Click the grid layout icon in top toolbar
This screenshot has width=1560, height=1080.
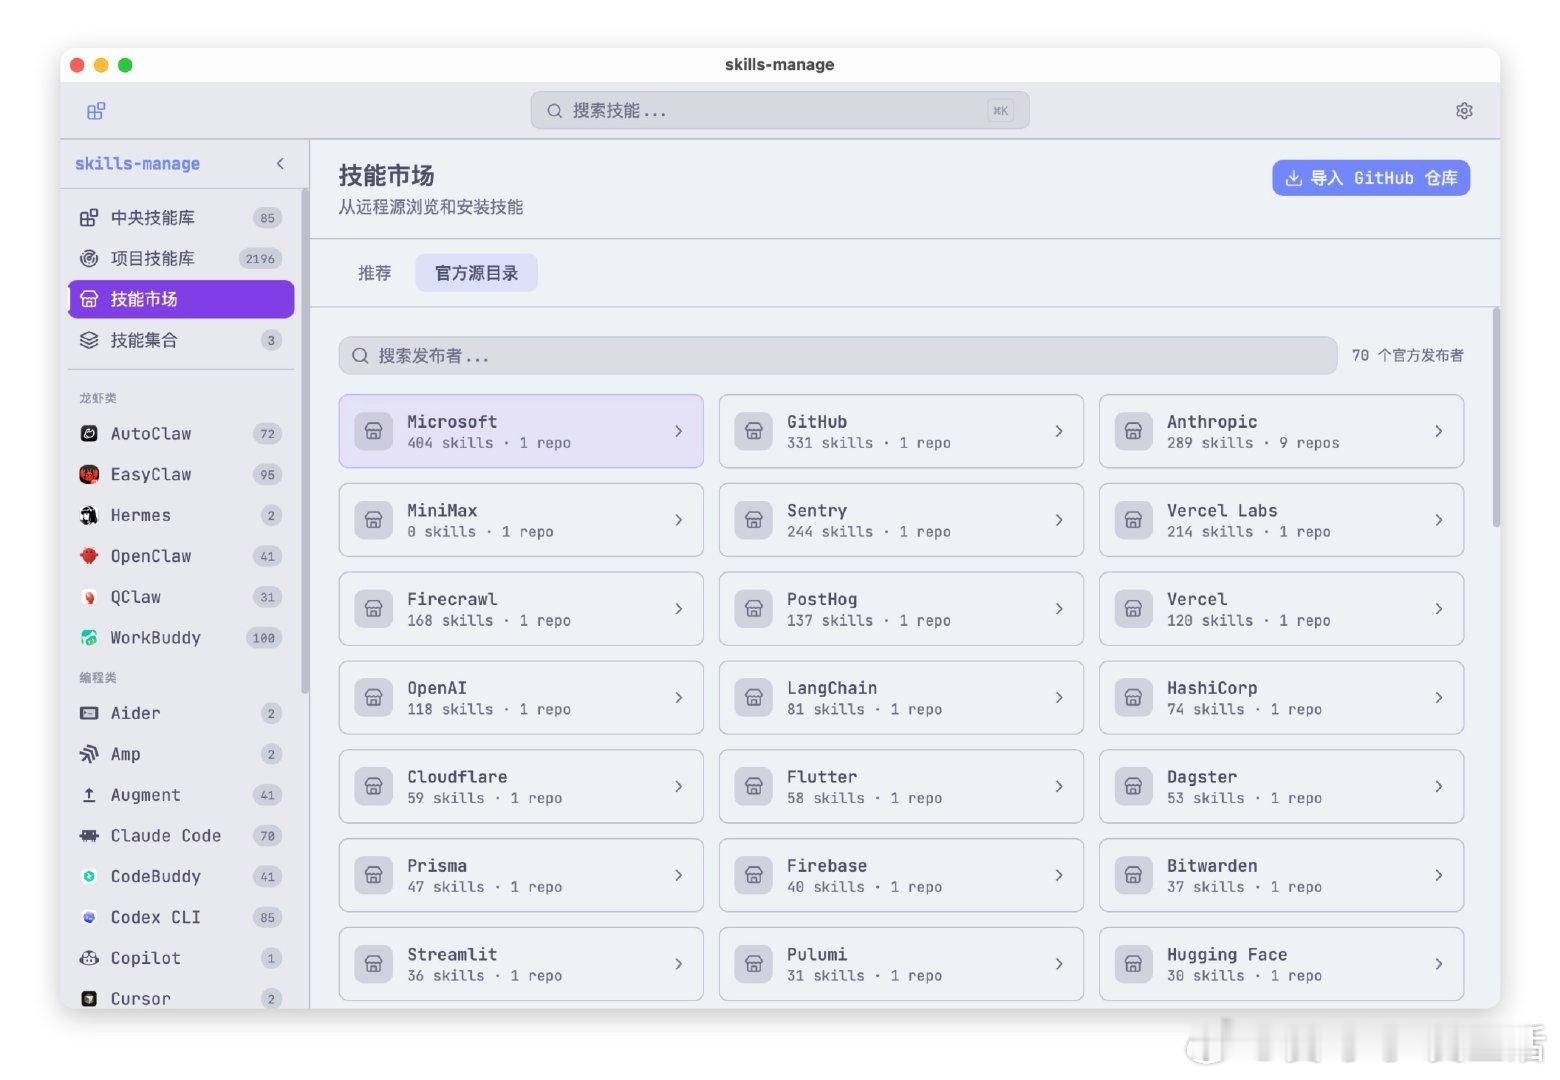coord(96,111)
